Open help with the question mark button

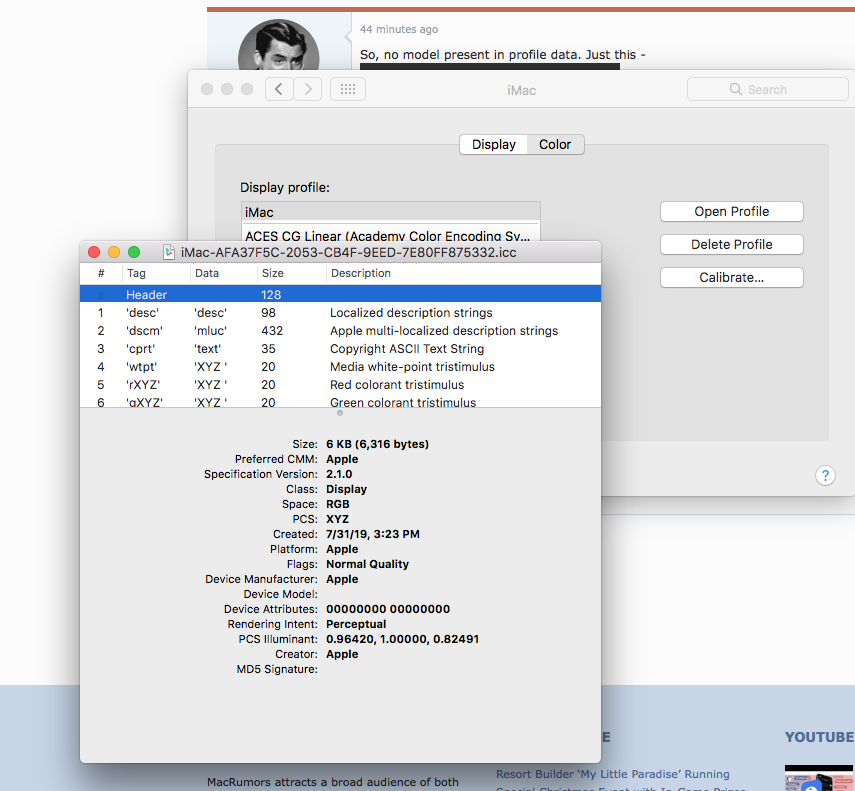(x=825, y=475)
